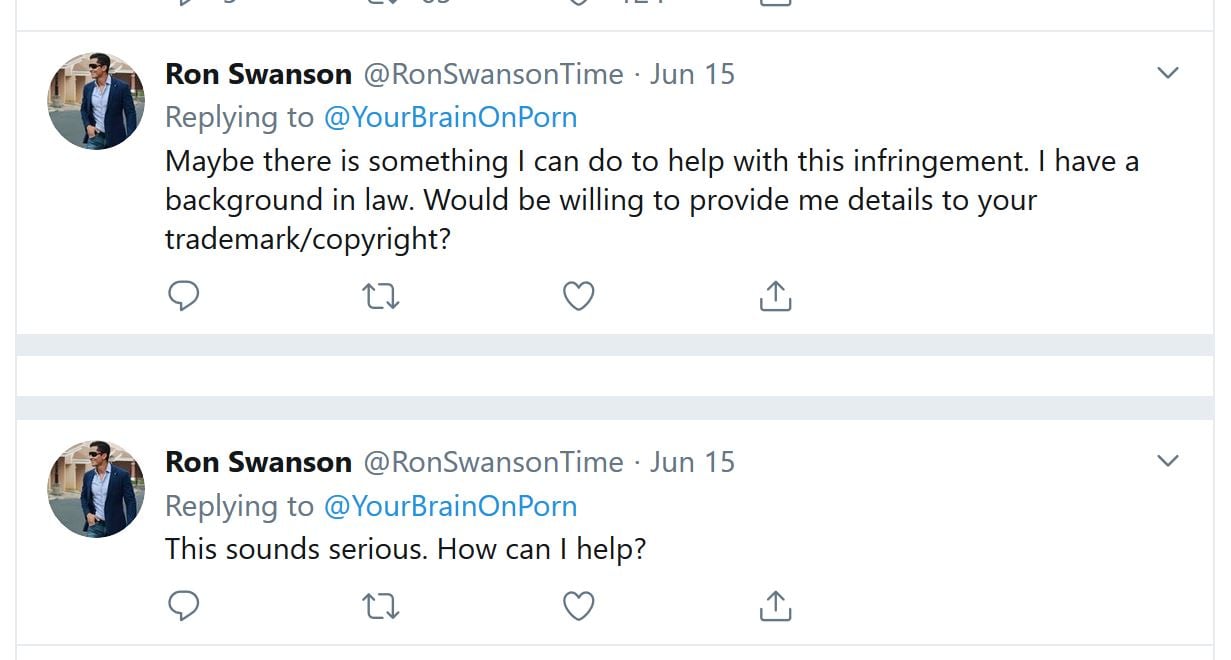The width and height of the screenshot is (1231, 660).
Task: Open @YourBrainOnPorn mention above 'This sounds serious'
Action: [450, 505]
